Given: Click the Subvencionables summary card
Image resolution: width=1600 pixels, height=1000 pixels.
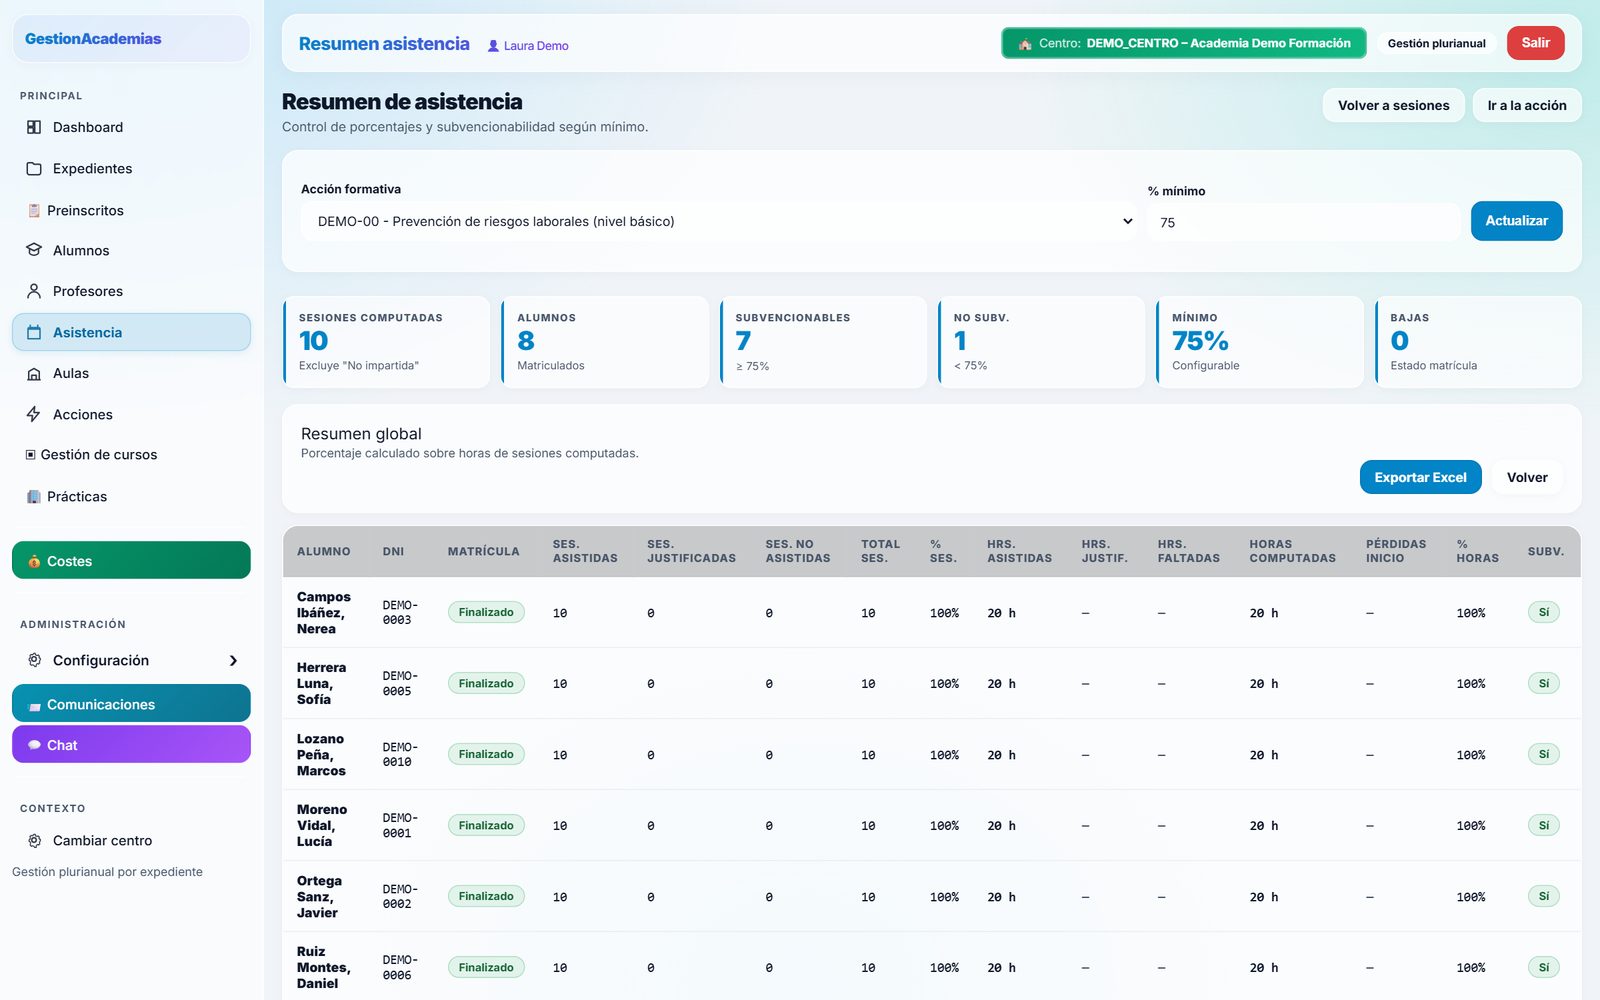Looking at the screenshot, I should (823, 342).
